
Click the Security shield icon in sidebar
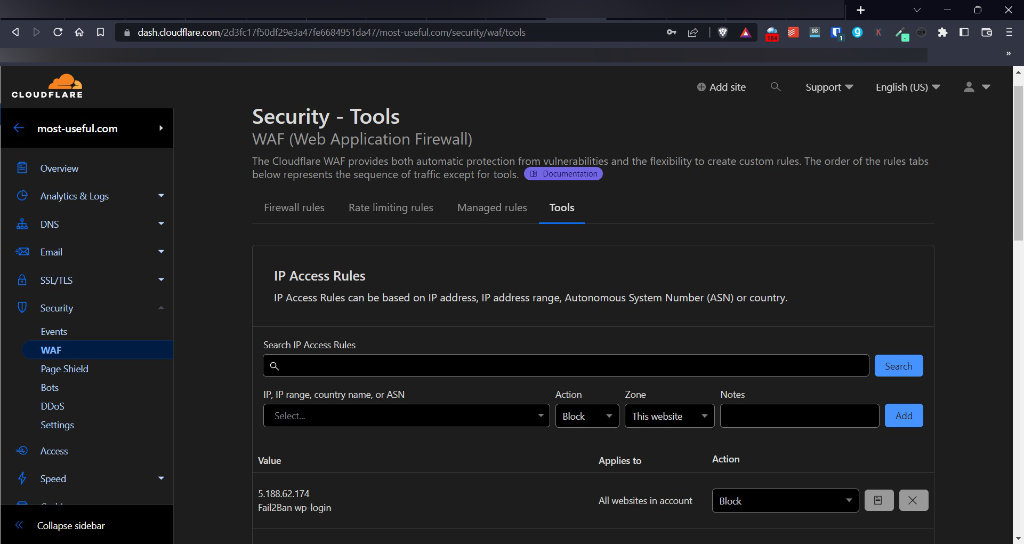tap(22, 307)
